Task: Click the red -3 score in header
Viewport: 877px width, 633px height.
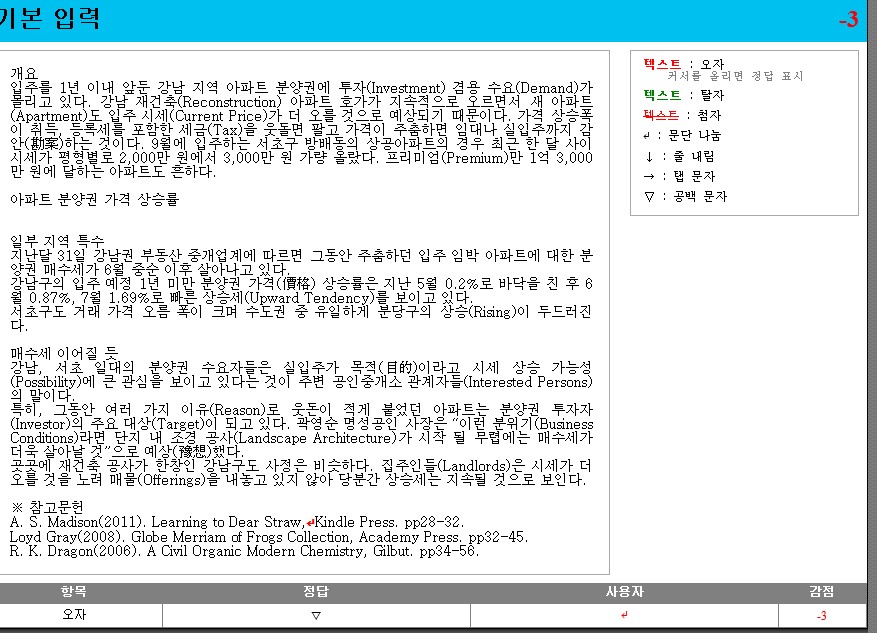Action: 847,20
